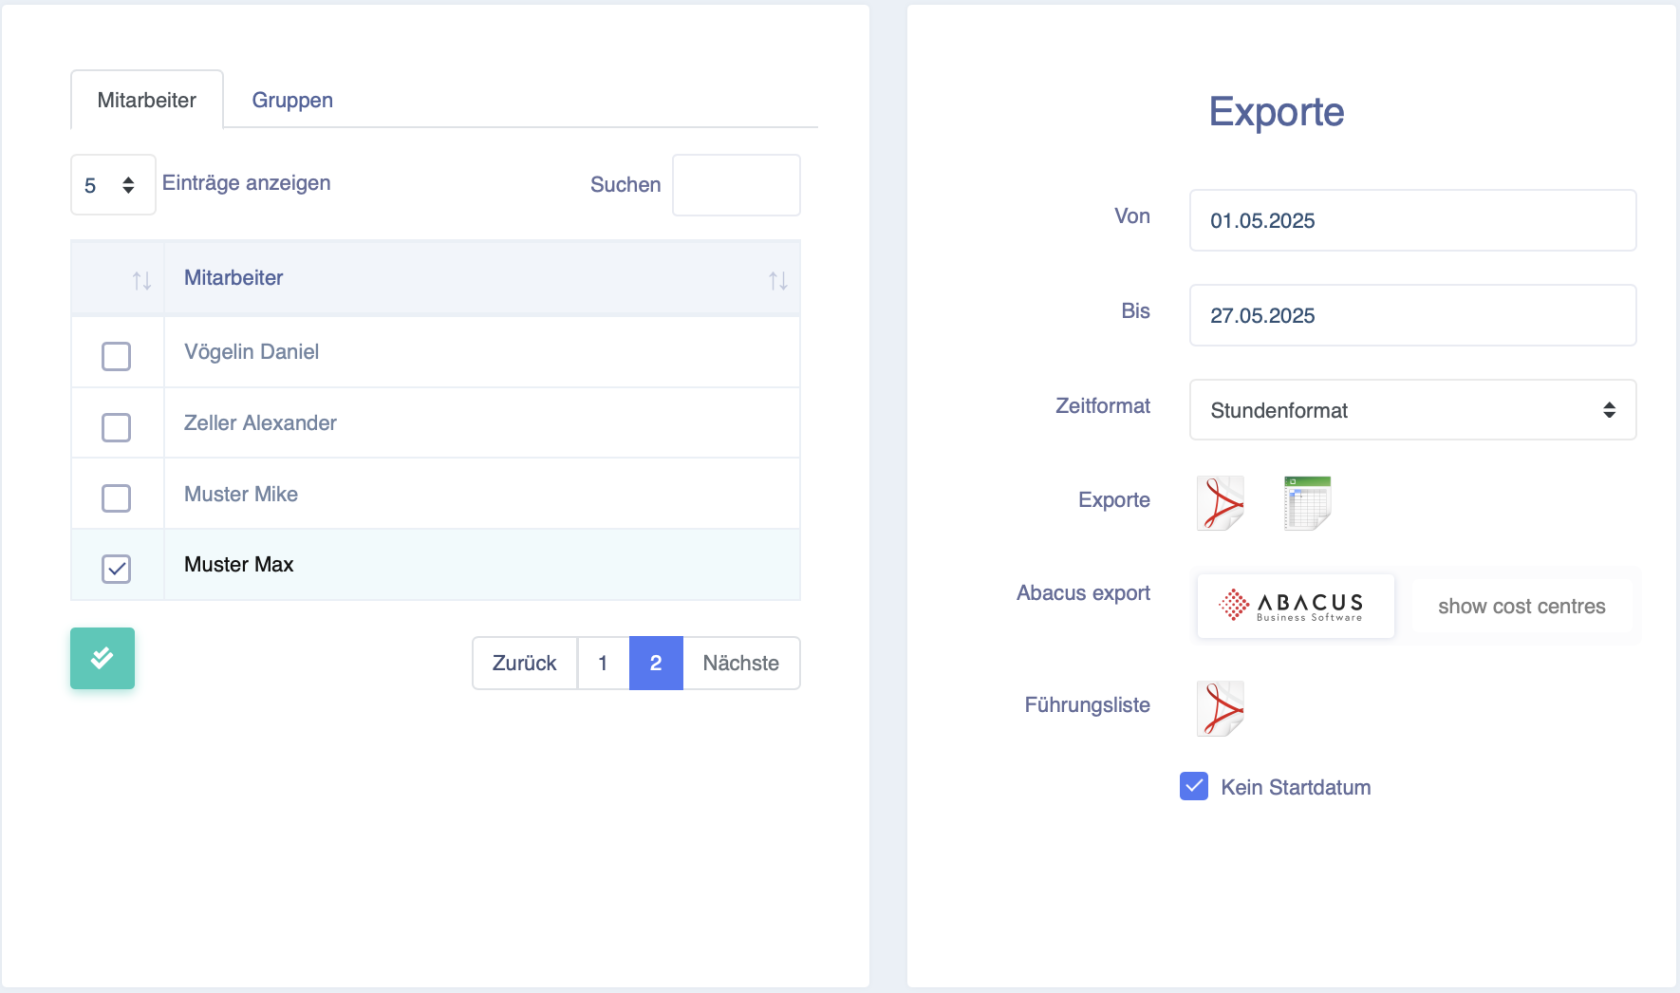The width and height of the screenshot is (1680, 993).
Task: Check the box for Zeller Alexander
Action: pyautogui.click(x=116, y=427)
